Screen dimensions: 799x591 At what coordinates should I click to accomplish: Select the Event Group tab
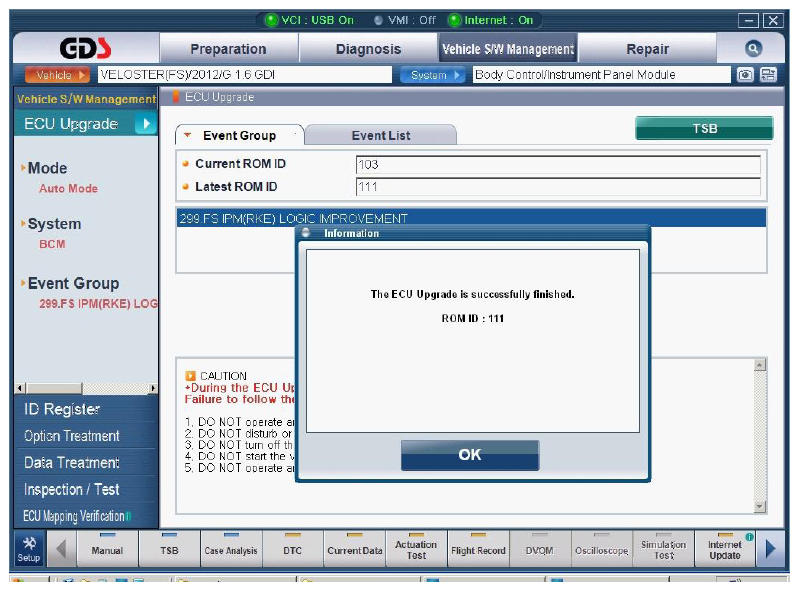(239, 136)
